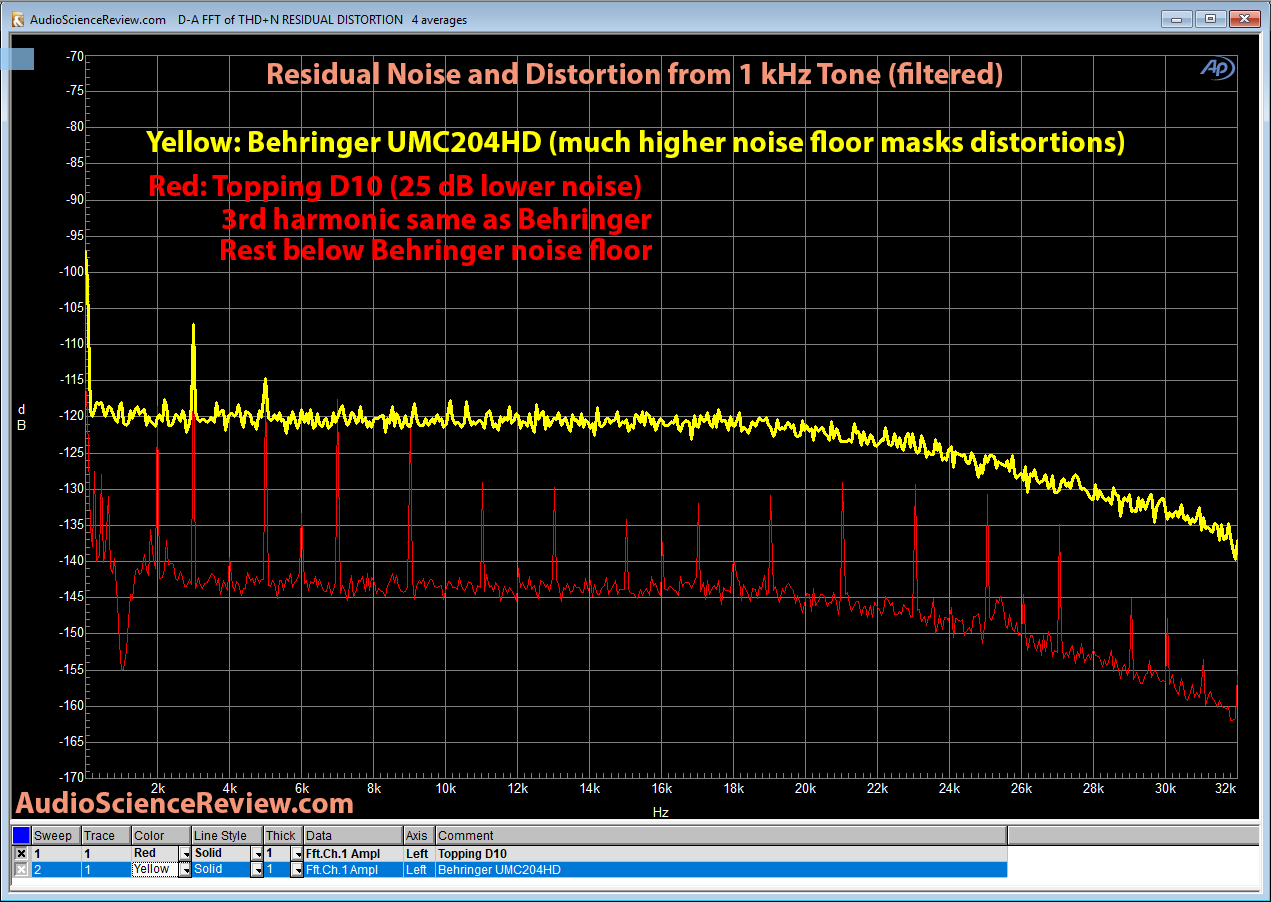
Task: Click the -70 y-axis tick label
Action: (x=74, y=56)
